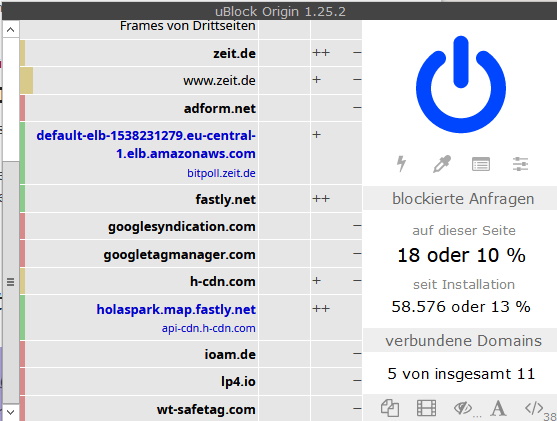Click bitpoll.zeit.de alias text
557x421 pixels.
point(221,173)
